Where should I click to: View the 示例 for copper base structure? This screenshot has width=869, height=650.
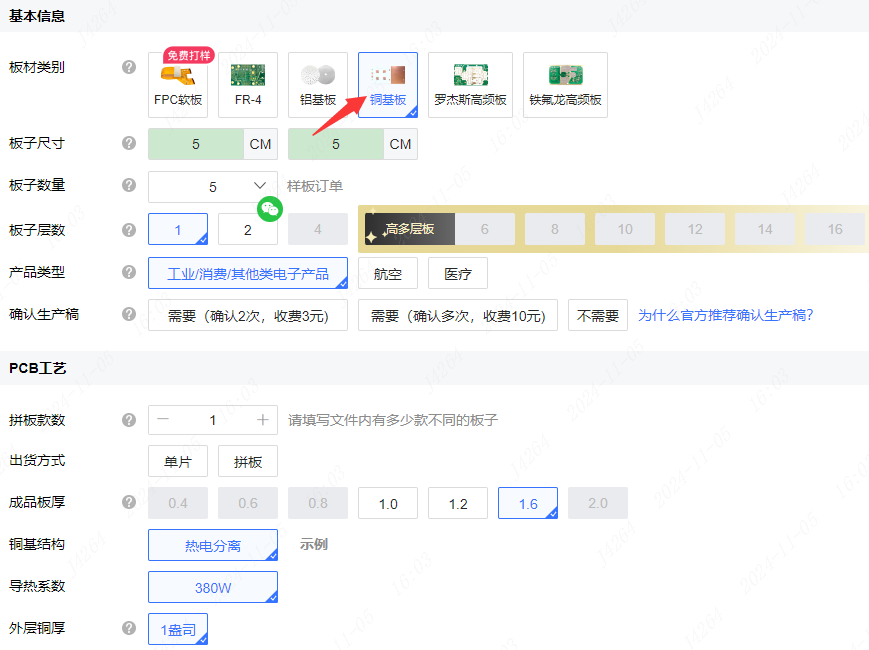tap(314, 545)
